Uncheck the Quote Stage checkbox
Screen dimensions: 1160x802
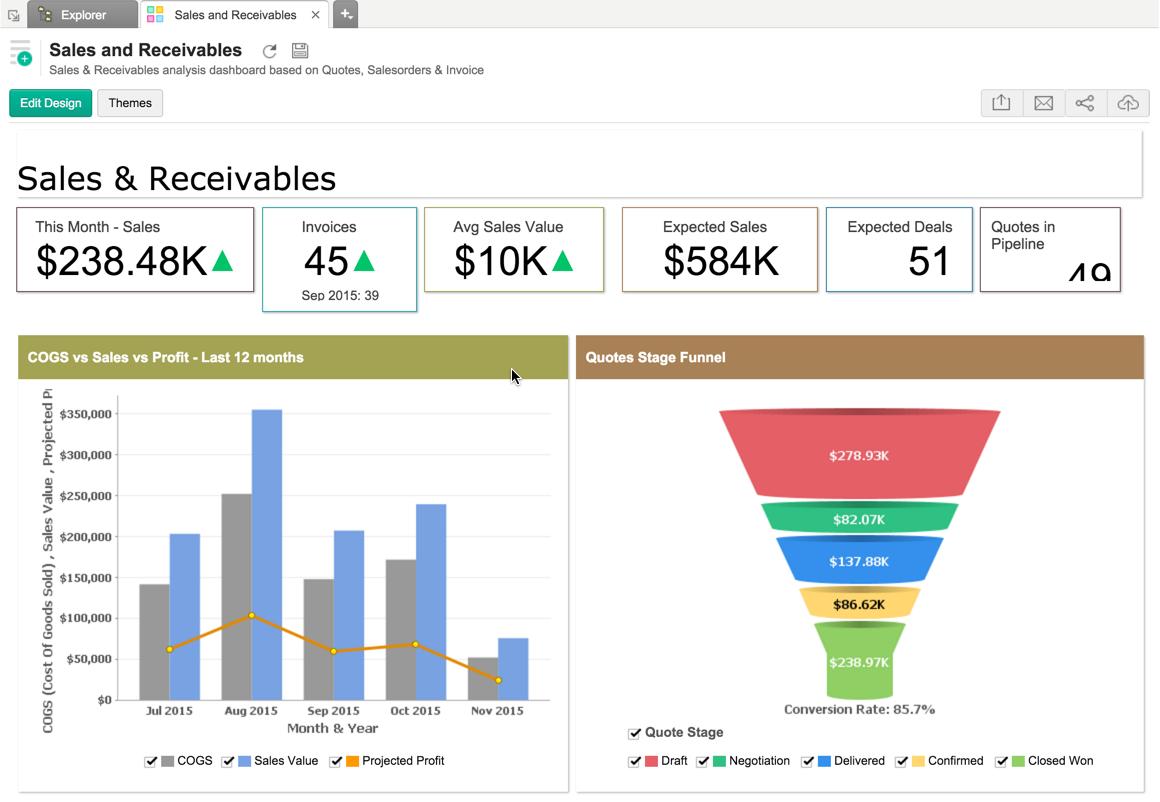point(634,733)
